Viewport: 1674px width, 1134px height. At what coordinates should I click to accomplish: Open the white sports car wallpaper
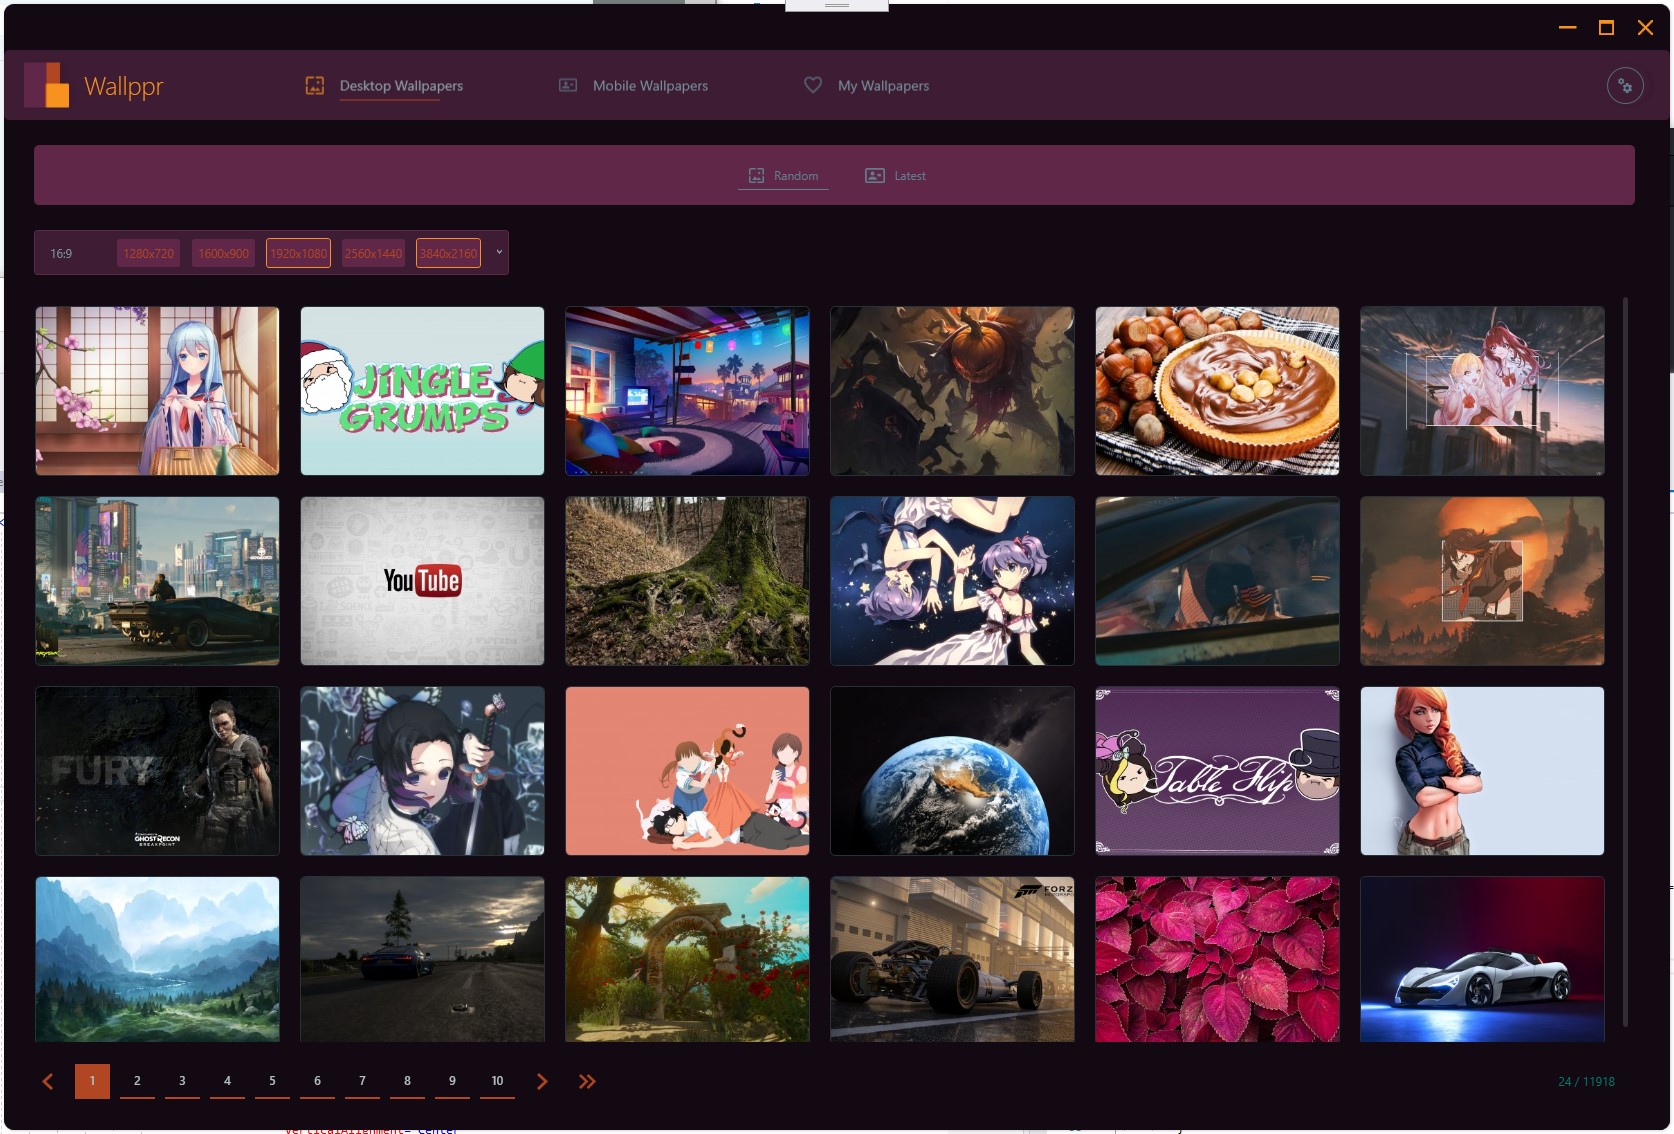click(1482, 959)
